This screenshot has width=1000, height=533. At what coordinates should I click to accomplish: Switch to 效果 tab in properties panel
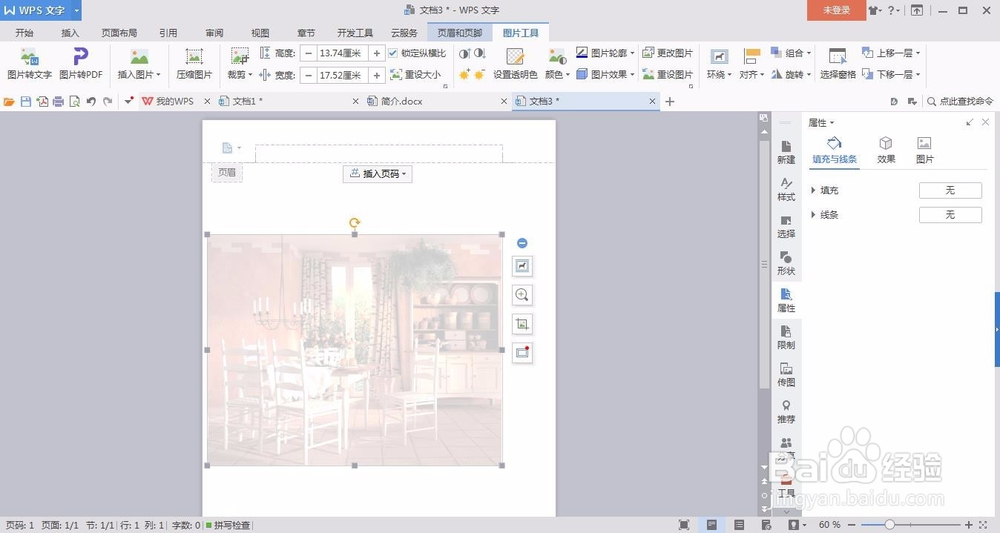(x=886, y=150)
